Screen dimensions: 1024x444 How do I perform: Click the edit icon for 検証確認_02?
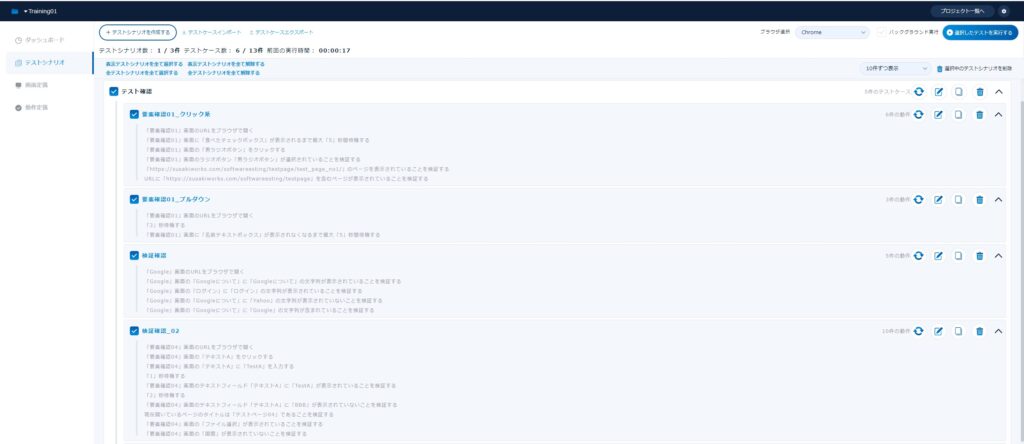938,332
